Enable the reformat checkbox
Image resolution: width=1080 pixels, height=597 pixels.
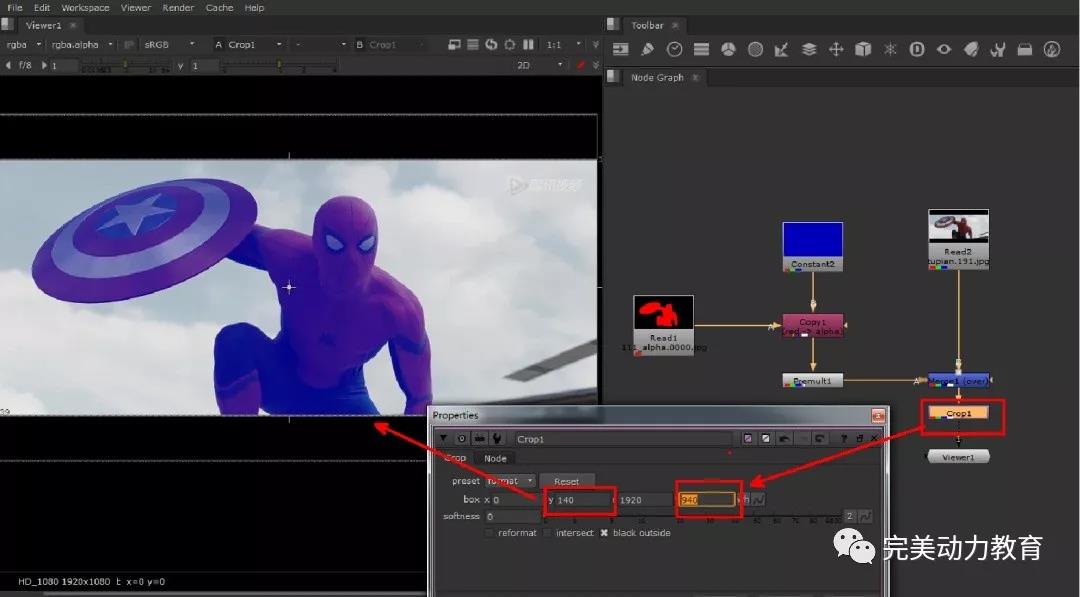click(489, 533)
